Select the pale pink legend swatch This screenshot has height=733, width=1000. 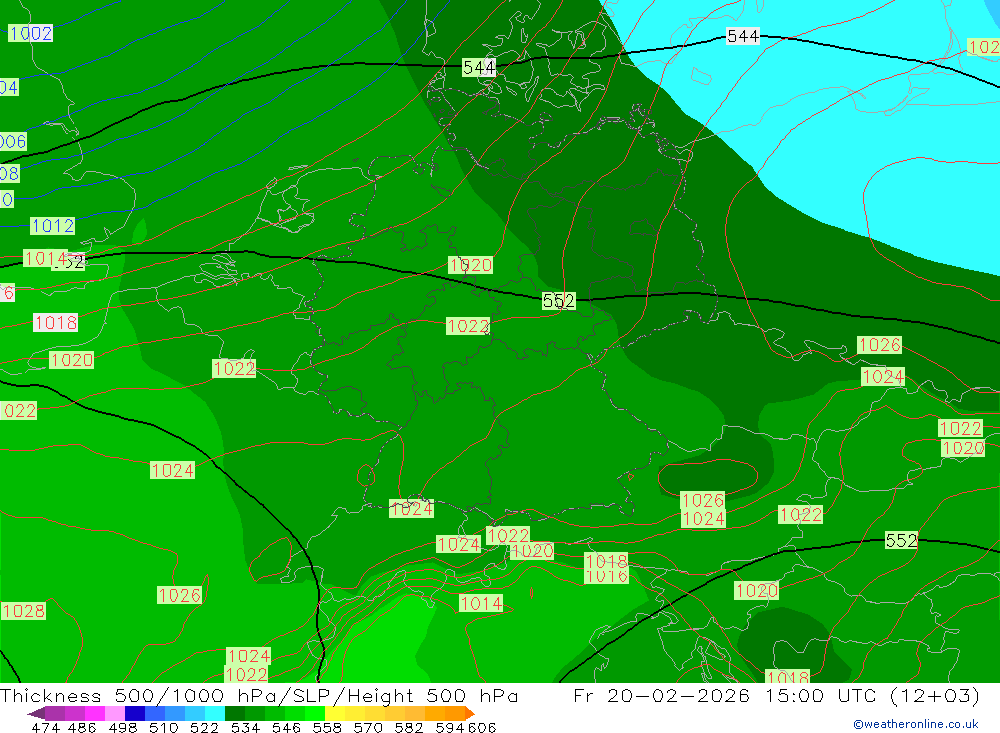(115, 713)
